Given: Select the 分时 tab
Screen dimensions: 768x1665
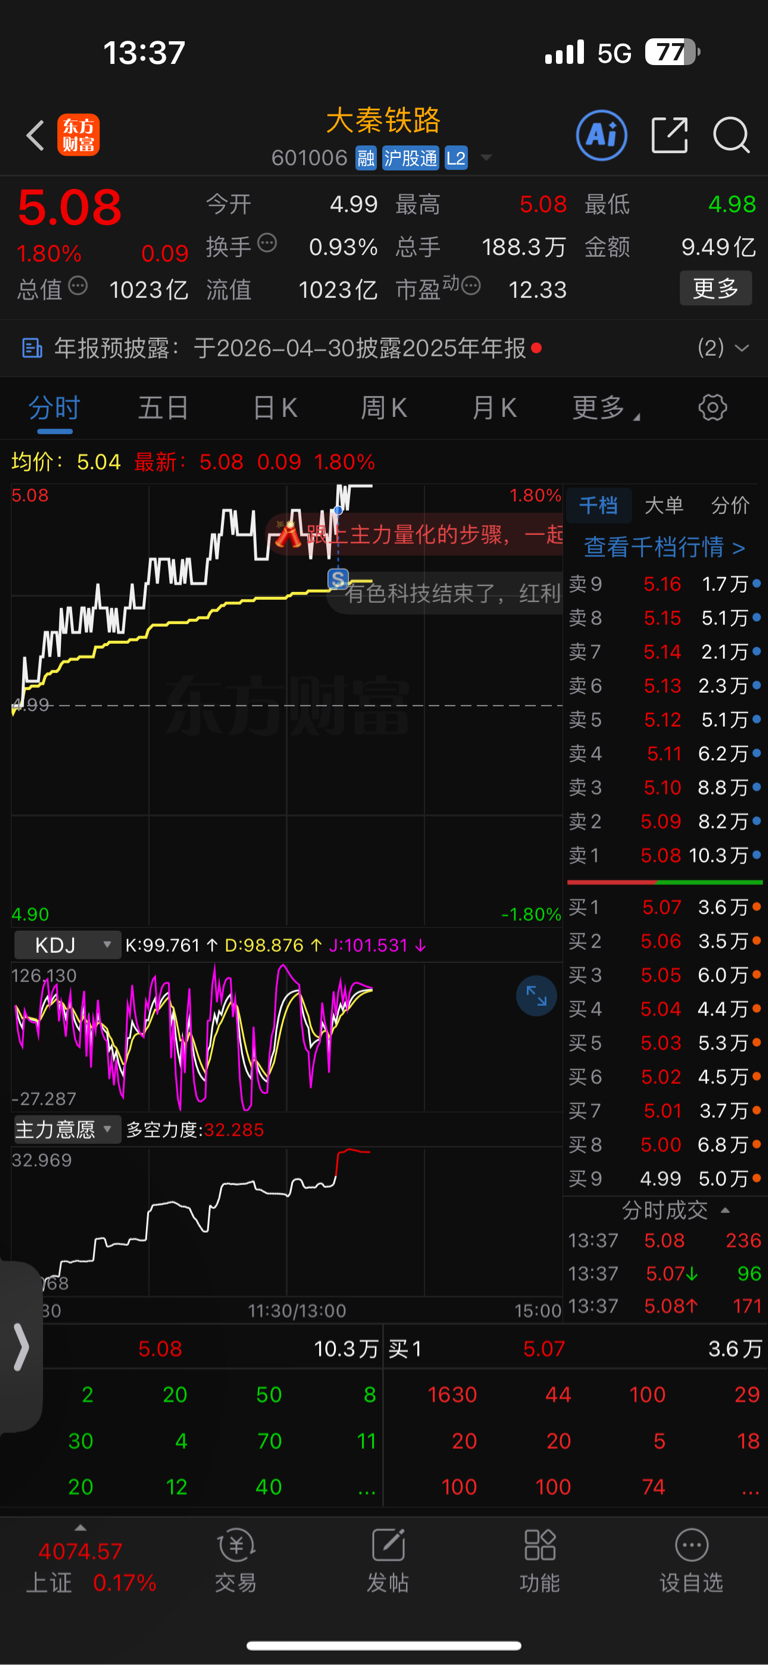Looking at the screenshot, I should [x=54, y=408].
